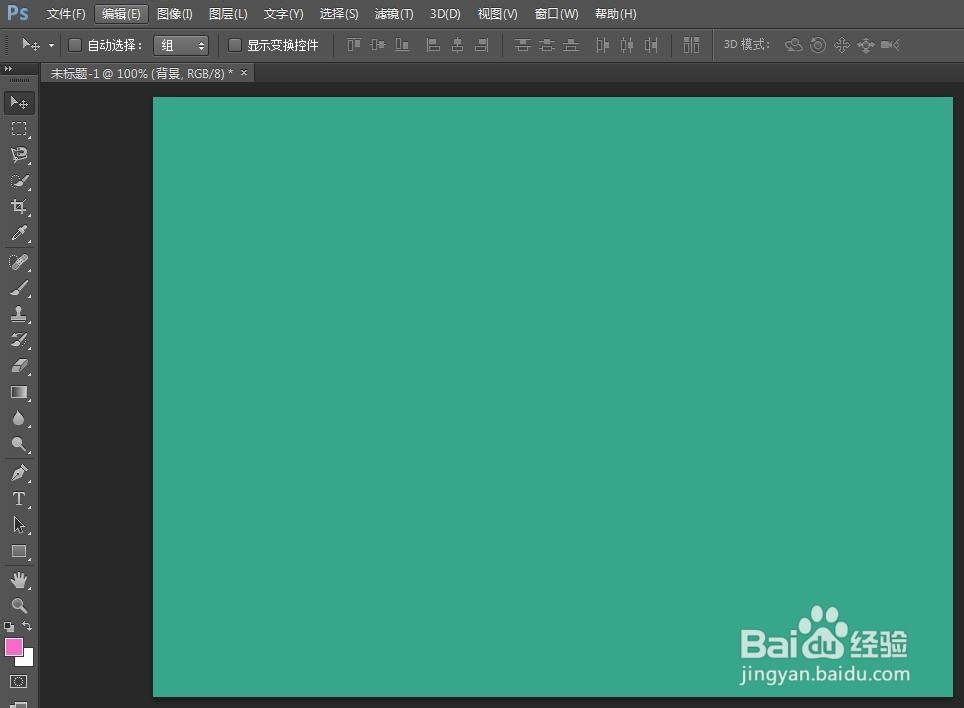The image size is (964, 708).
Task: Distribute horizontal centers of layers
Action: tap(626, 45)
